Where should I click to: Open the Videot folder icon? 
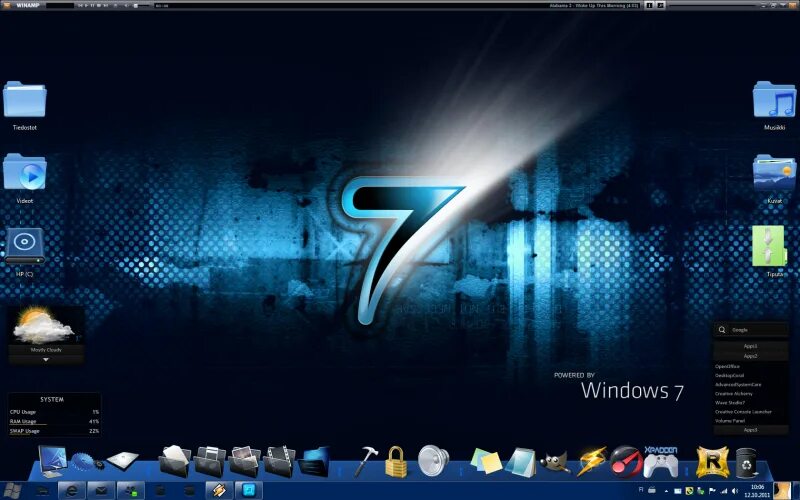[x=24, y=172]
